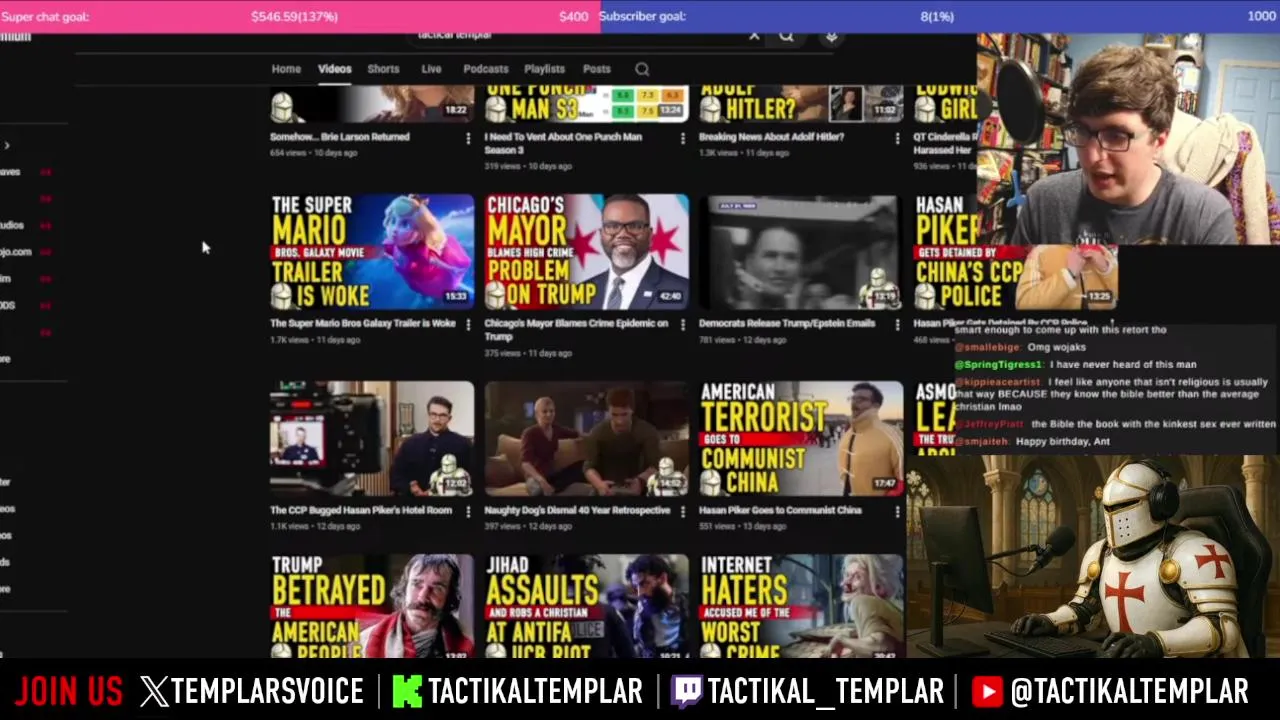Image resolution: width=1280 pixels, height=720 pixels.
Task: Clear the YouTube search box text
Action: [754, 37]
